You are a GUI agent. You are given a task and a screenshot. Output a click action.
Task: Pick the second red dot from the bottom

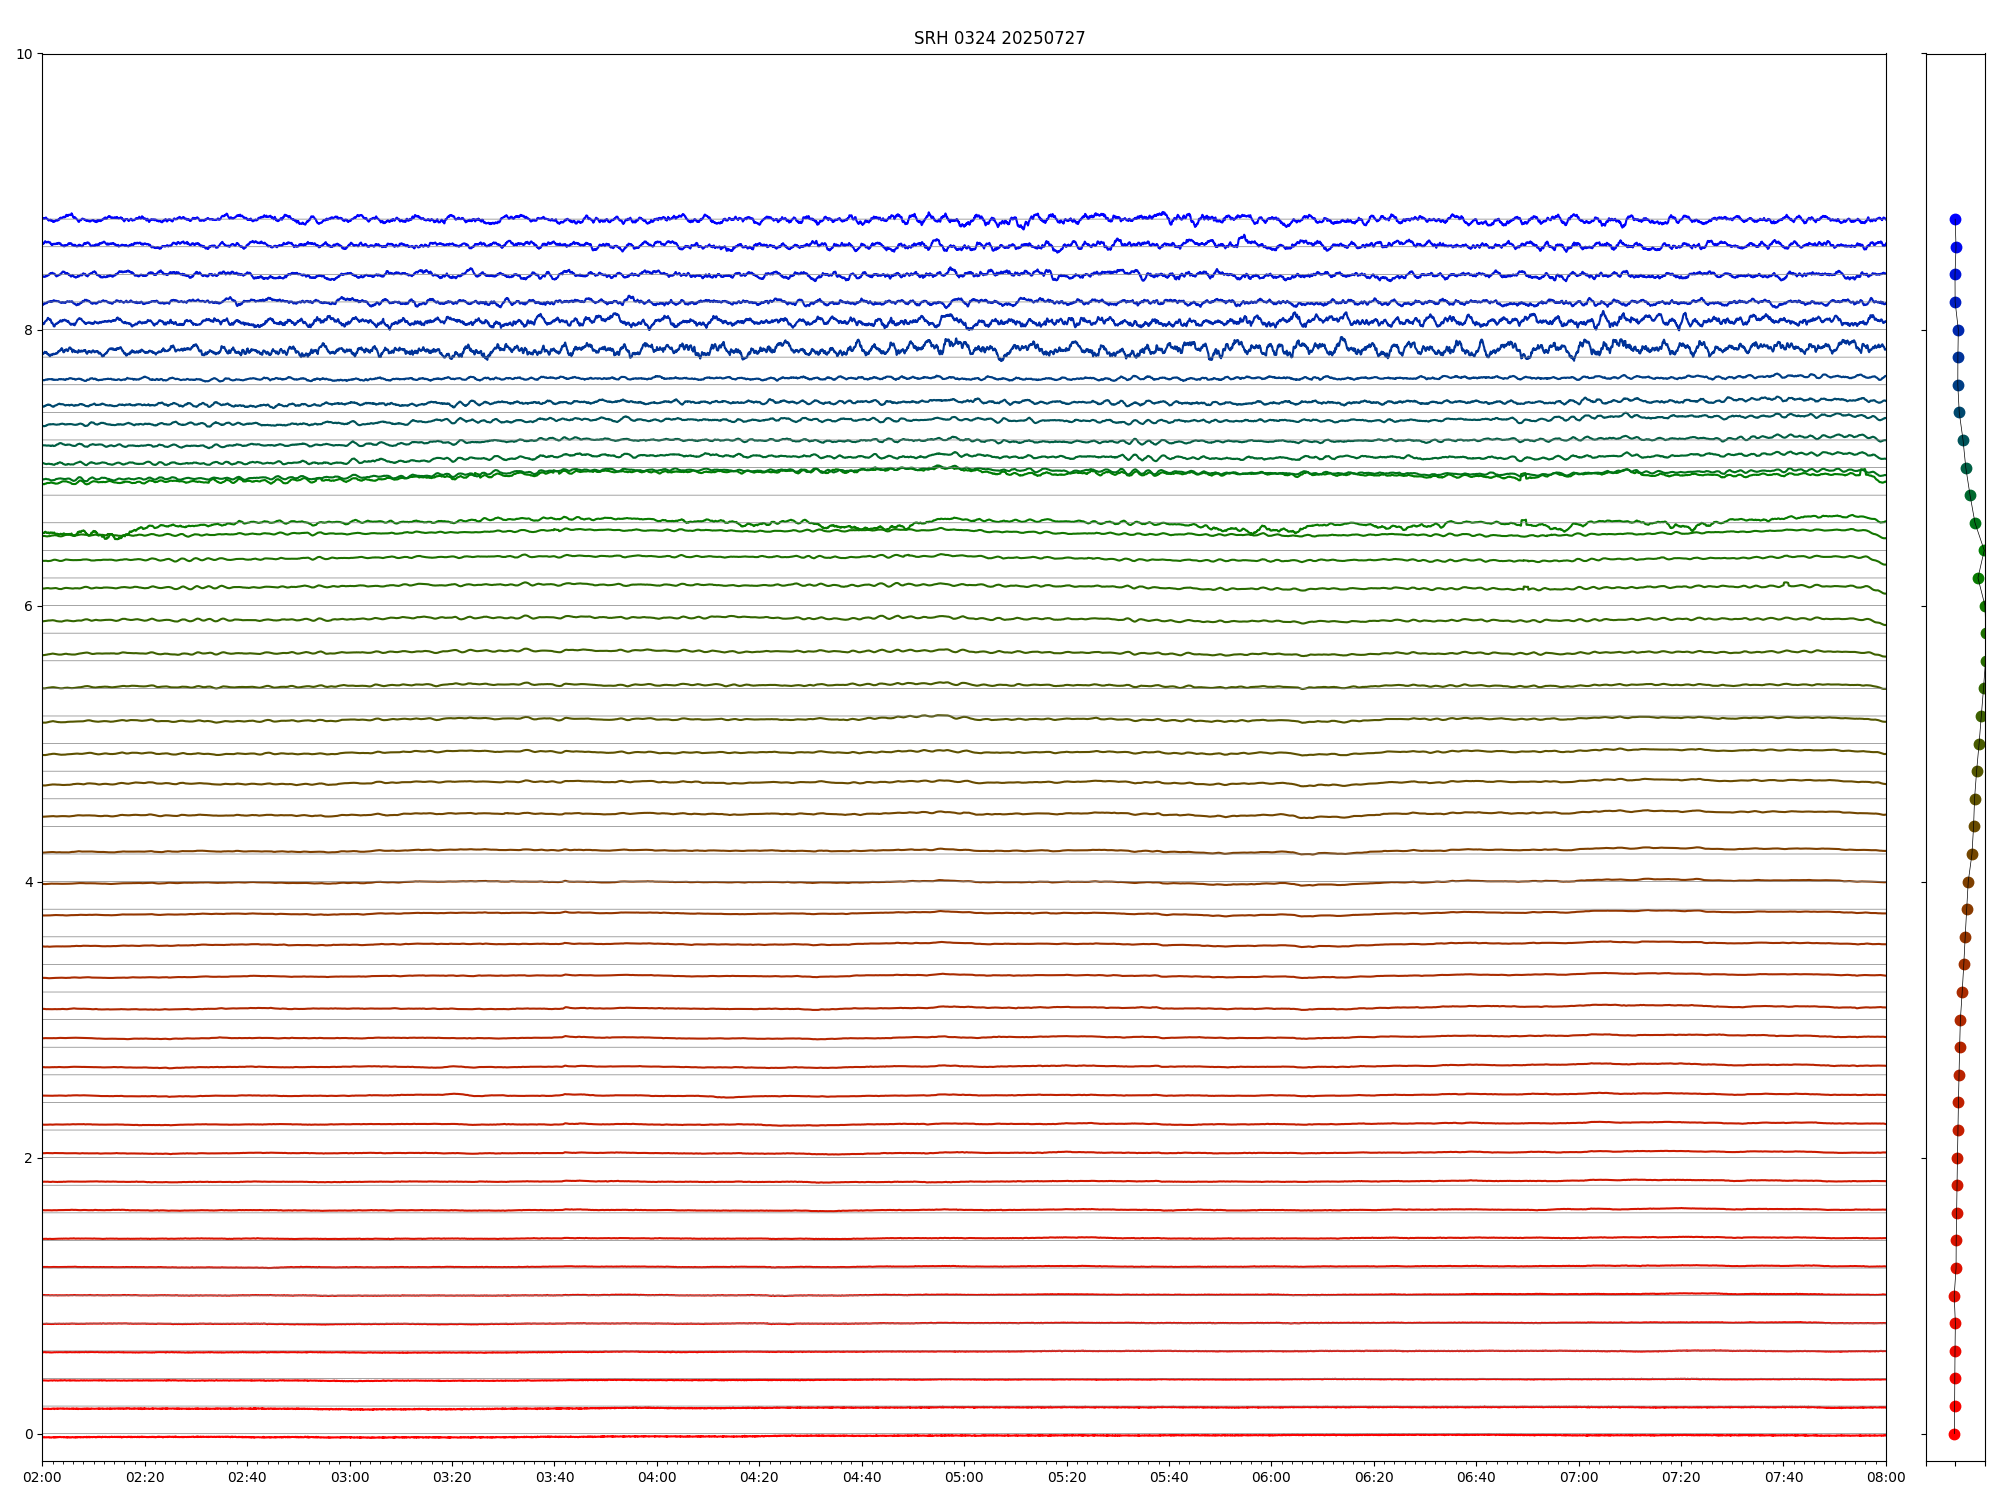[1955, 1406]
